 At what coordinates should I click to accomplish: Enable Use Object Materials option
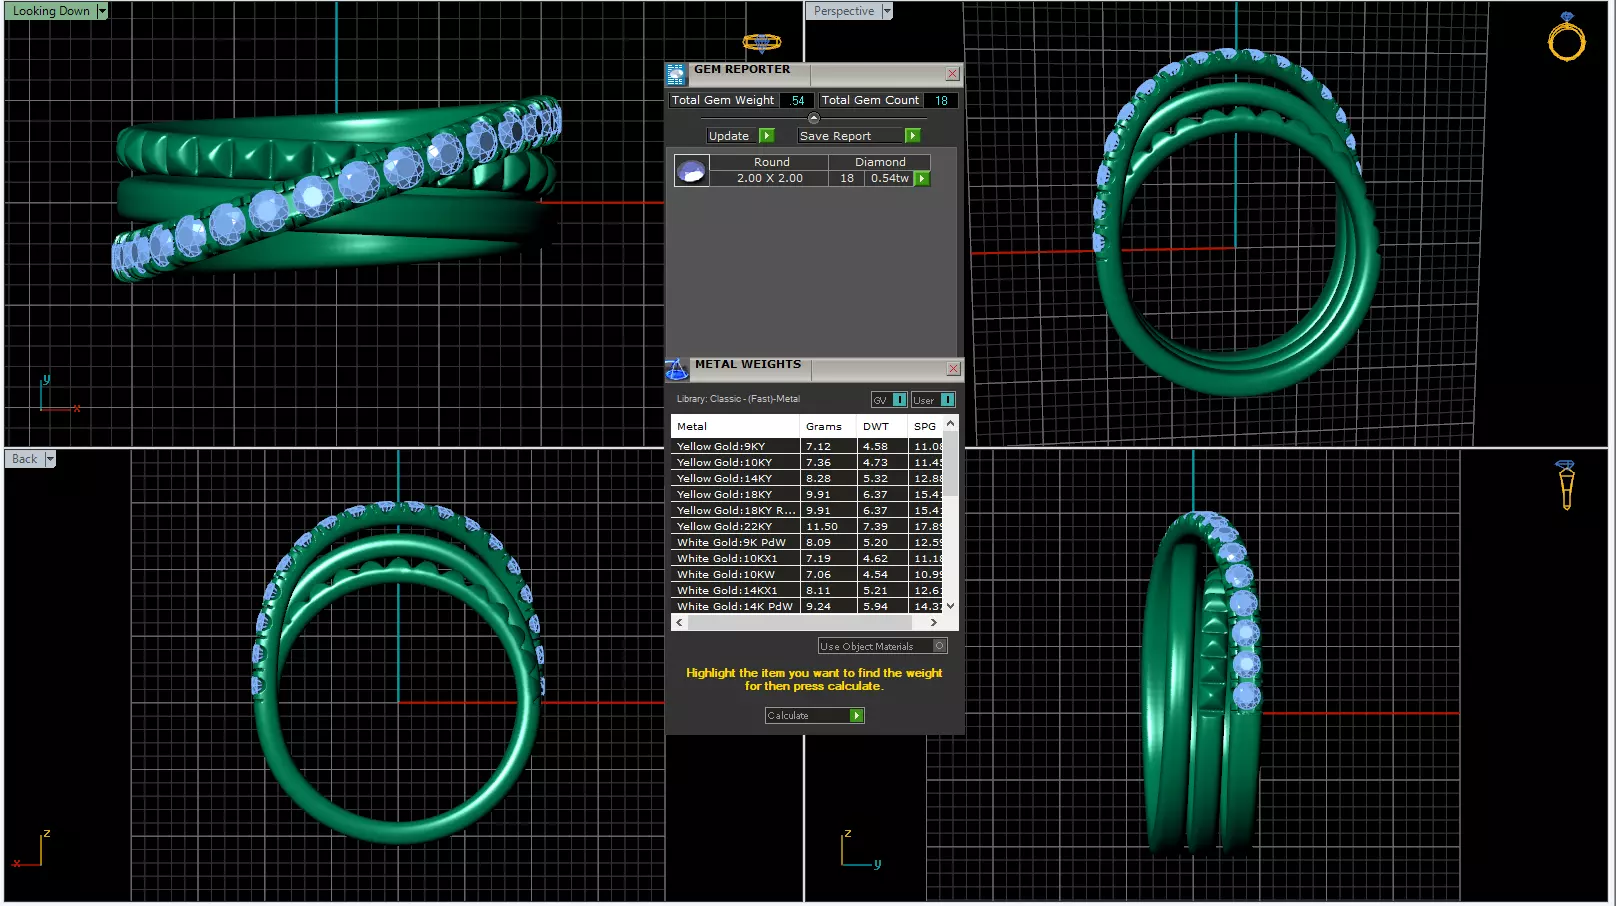click(883, 646)
